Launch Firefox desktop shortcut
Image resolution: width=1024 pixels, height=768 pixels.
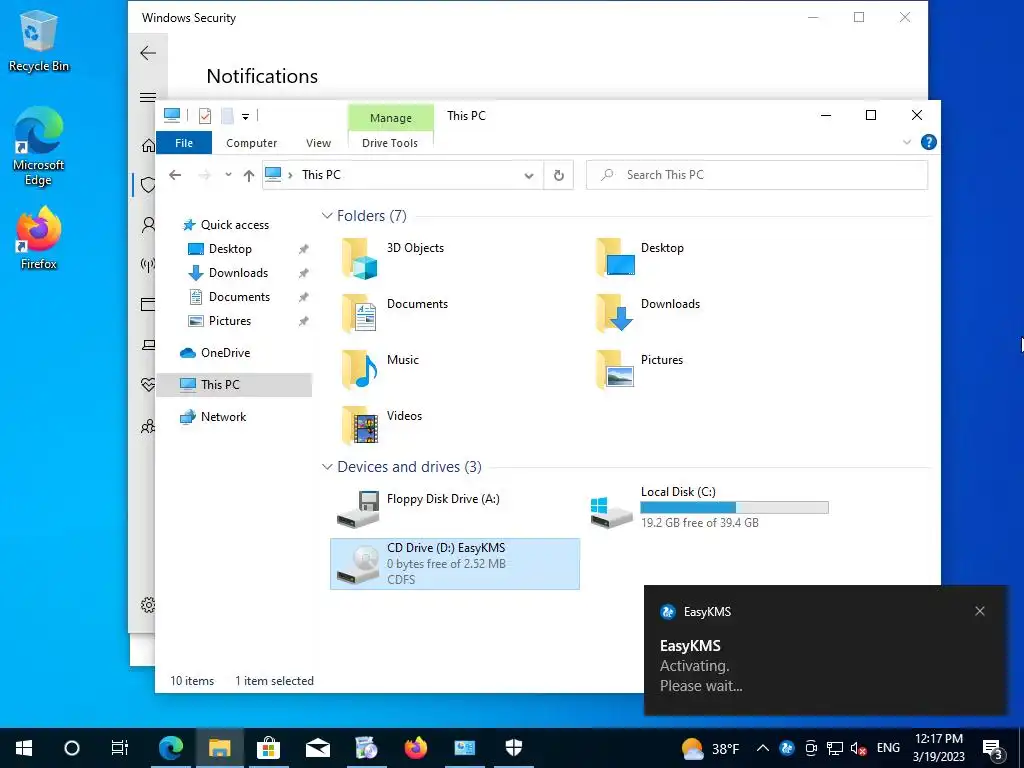click(x=39, y=238)
